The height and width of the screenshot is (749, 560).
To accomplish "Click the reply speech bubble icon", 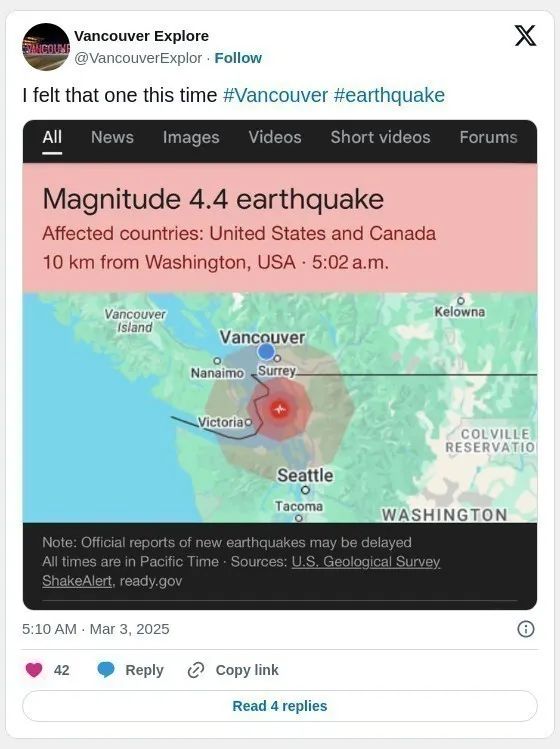I will [x=106, y=670].
